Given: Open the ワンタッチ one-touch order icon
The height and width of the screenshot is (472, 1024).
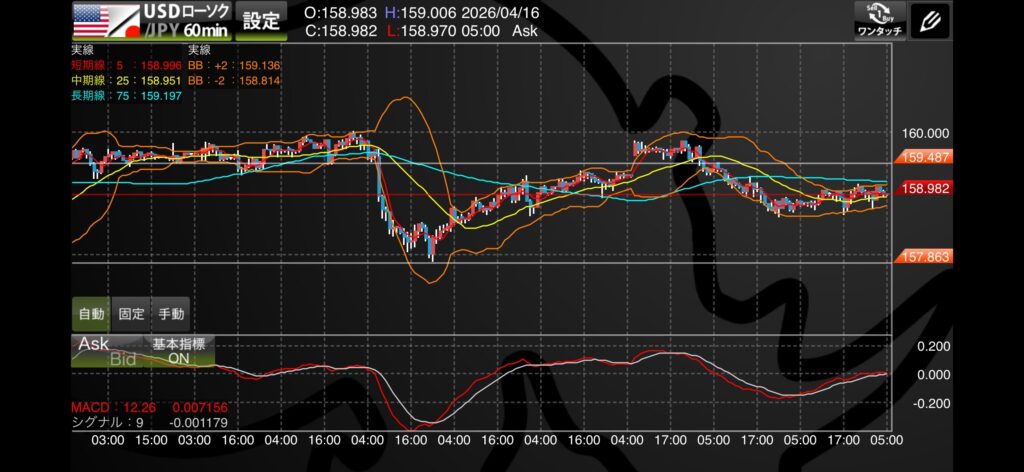Looking at the screenshot, I should coord(880,20).
